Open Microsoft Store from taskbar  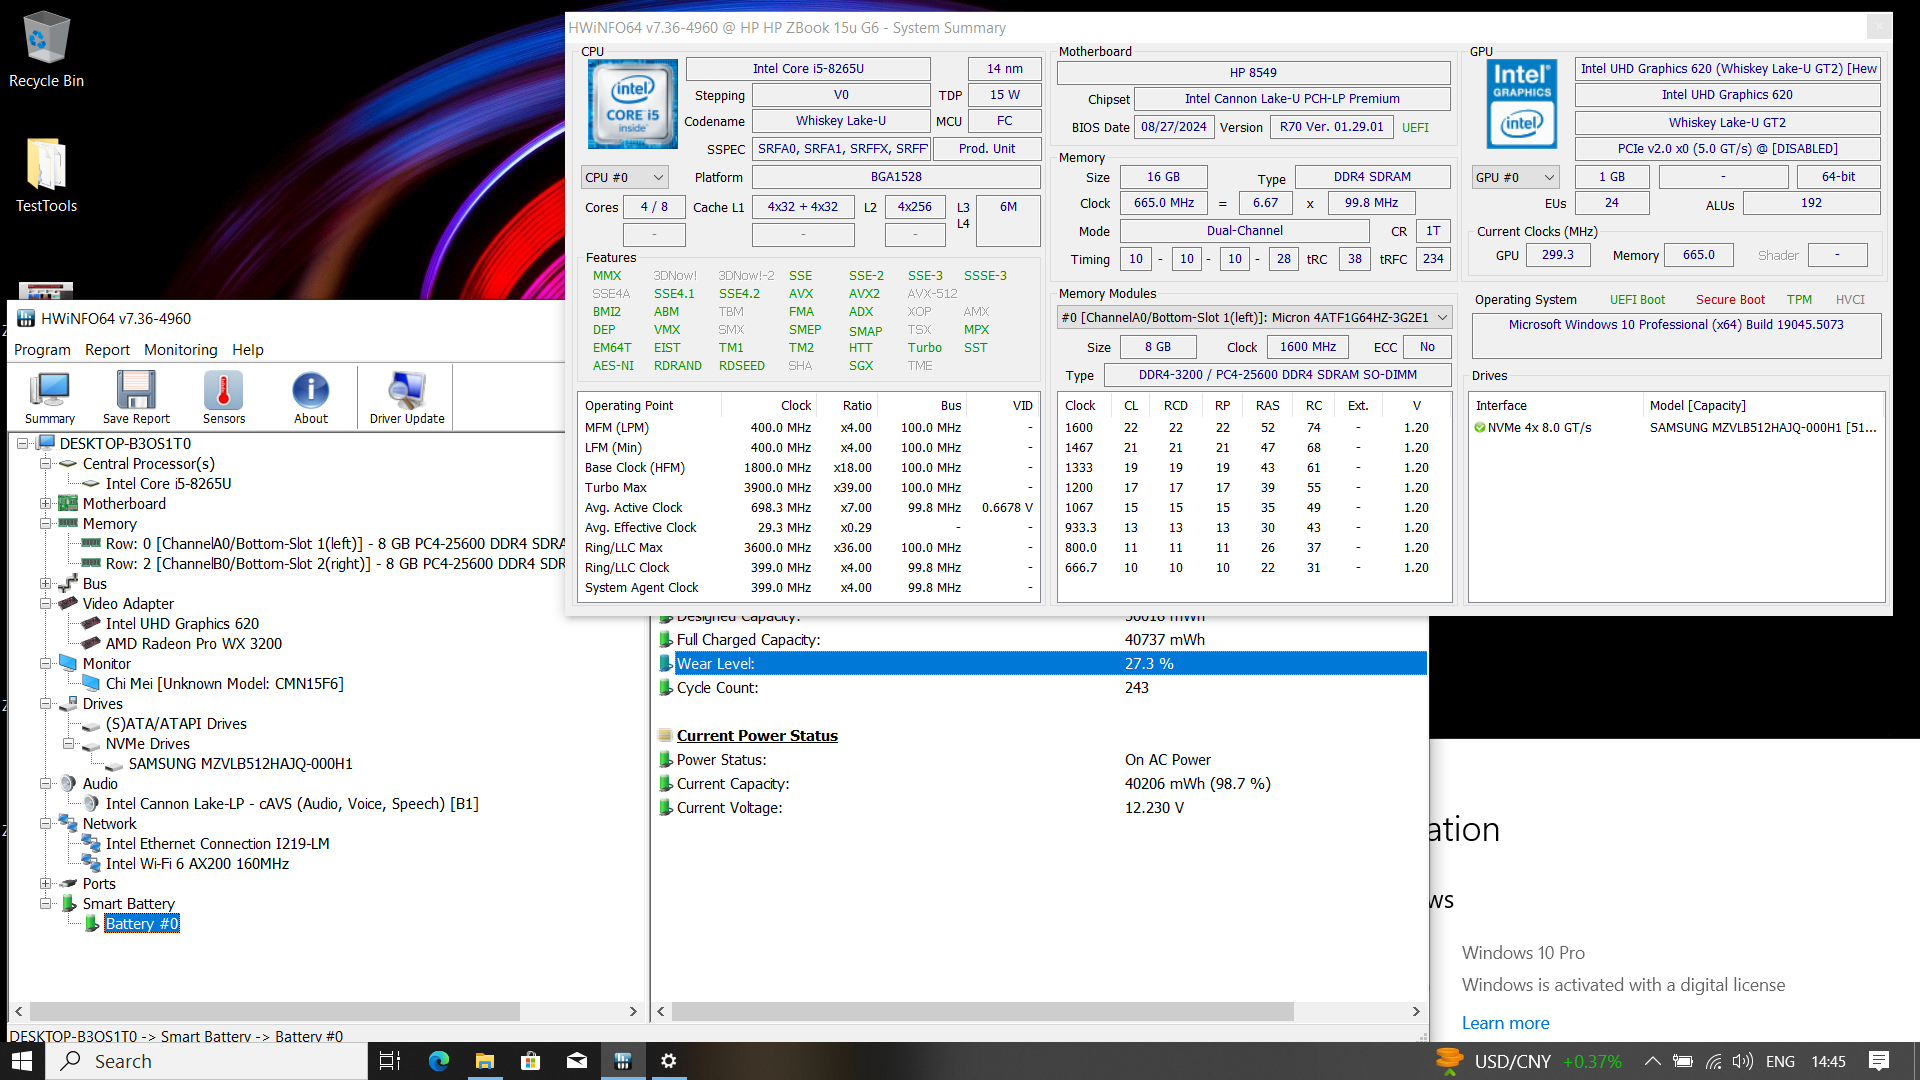click(x=531, y=1061)
